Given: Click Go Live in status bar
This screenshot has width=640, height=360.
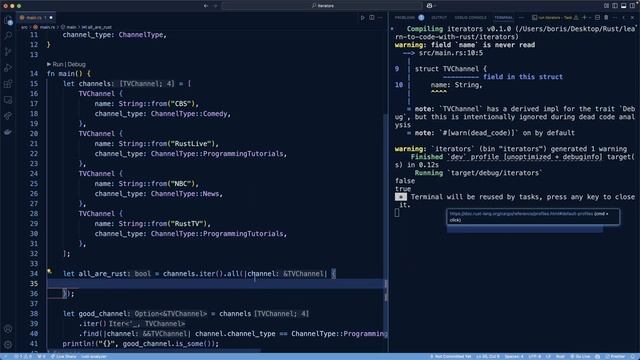Looking at the screenshot, I should [580, 356].
